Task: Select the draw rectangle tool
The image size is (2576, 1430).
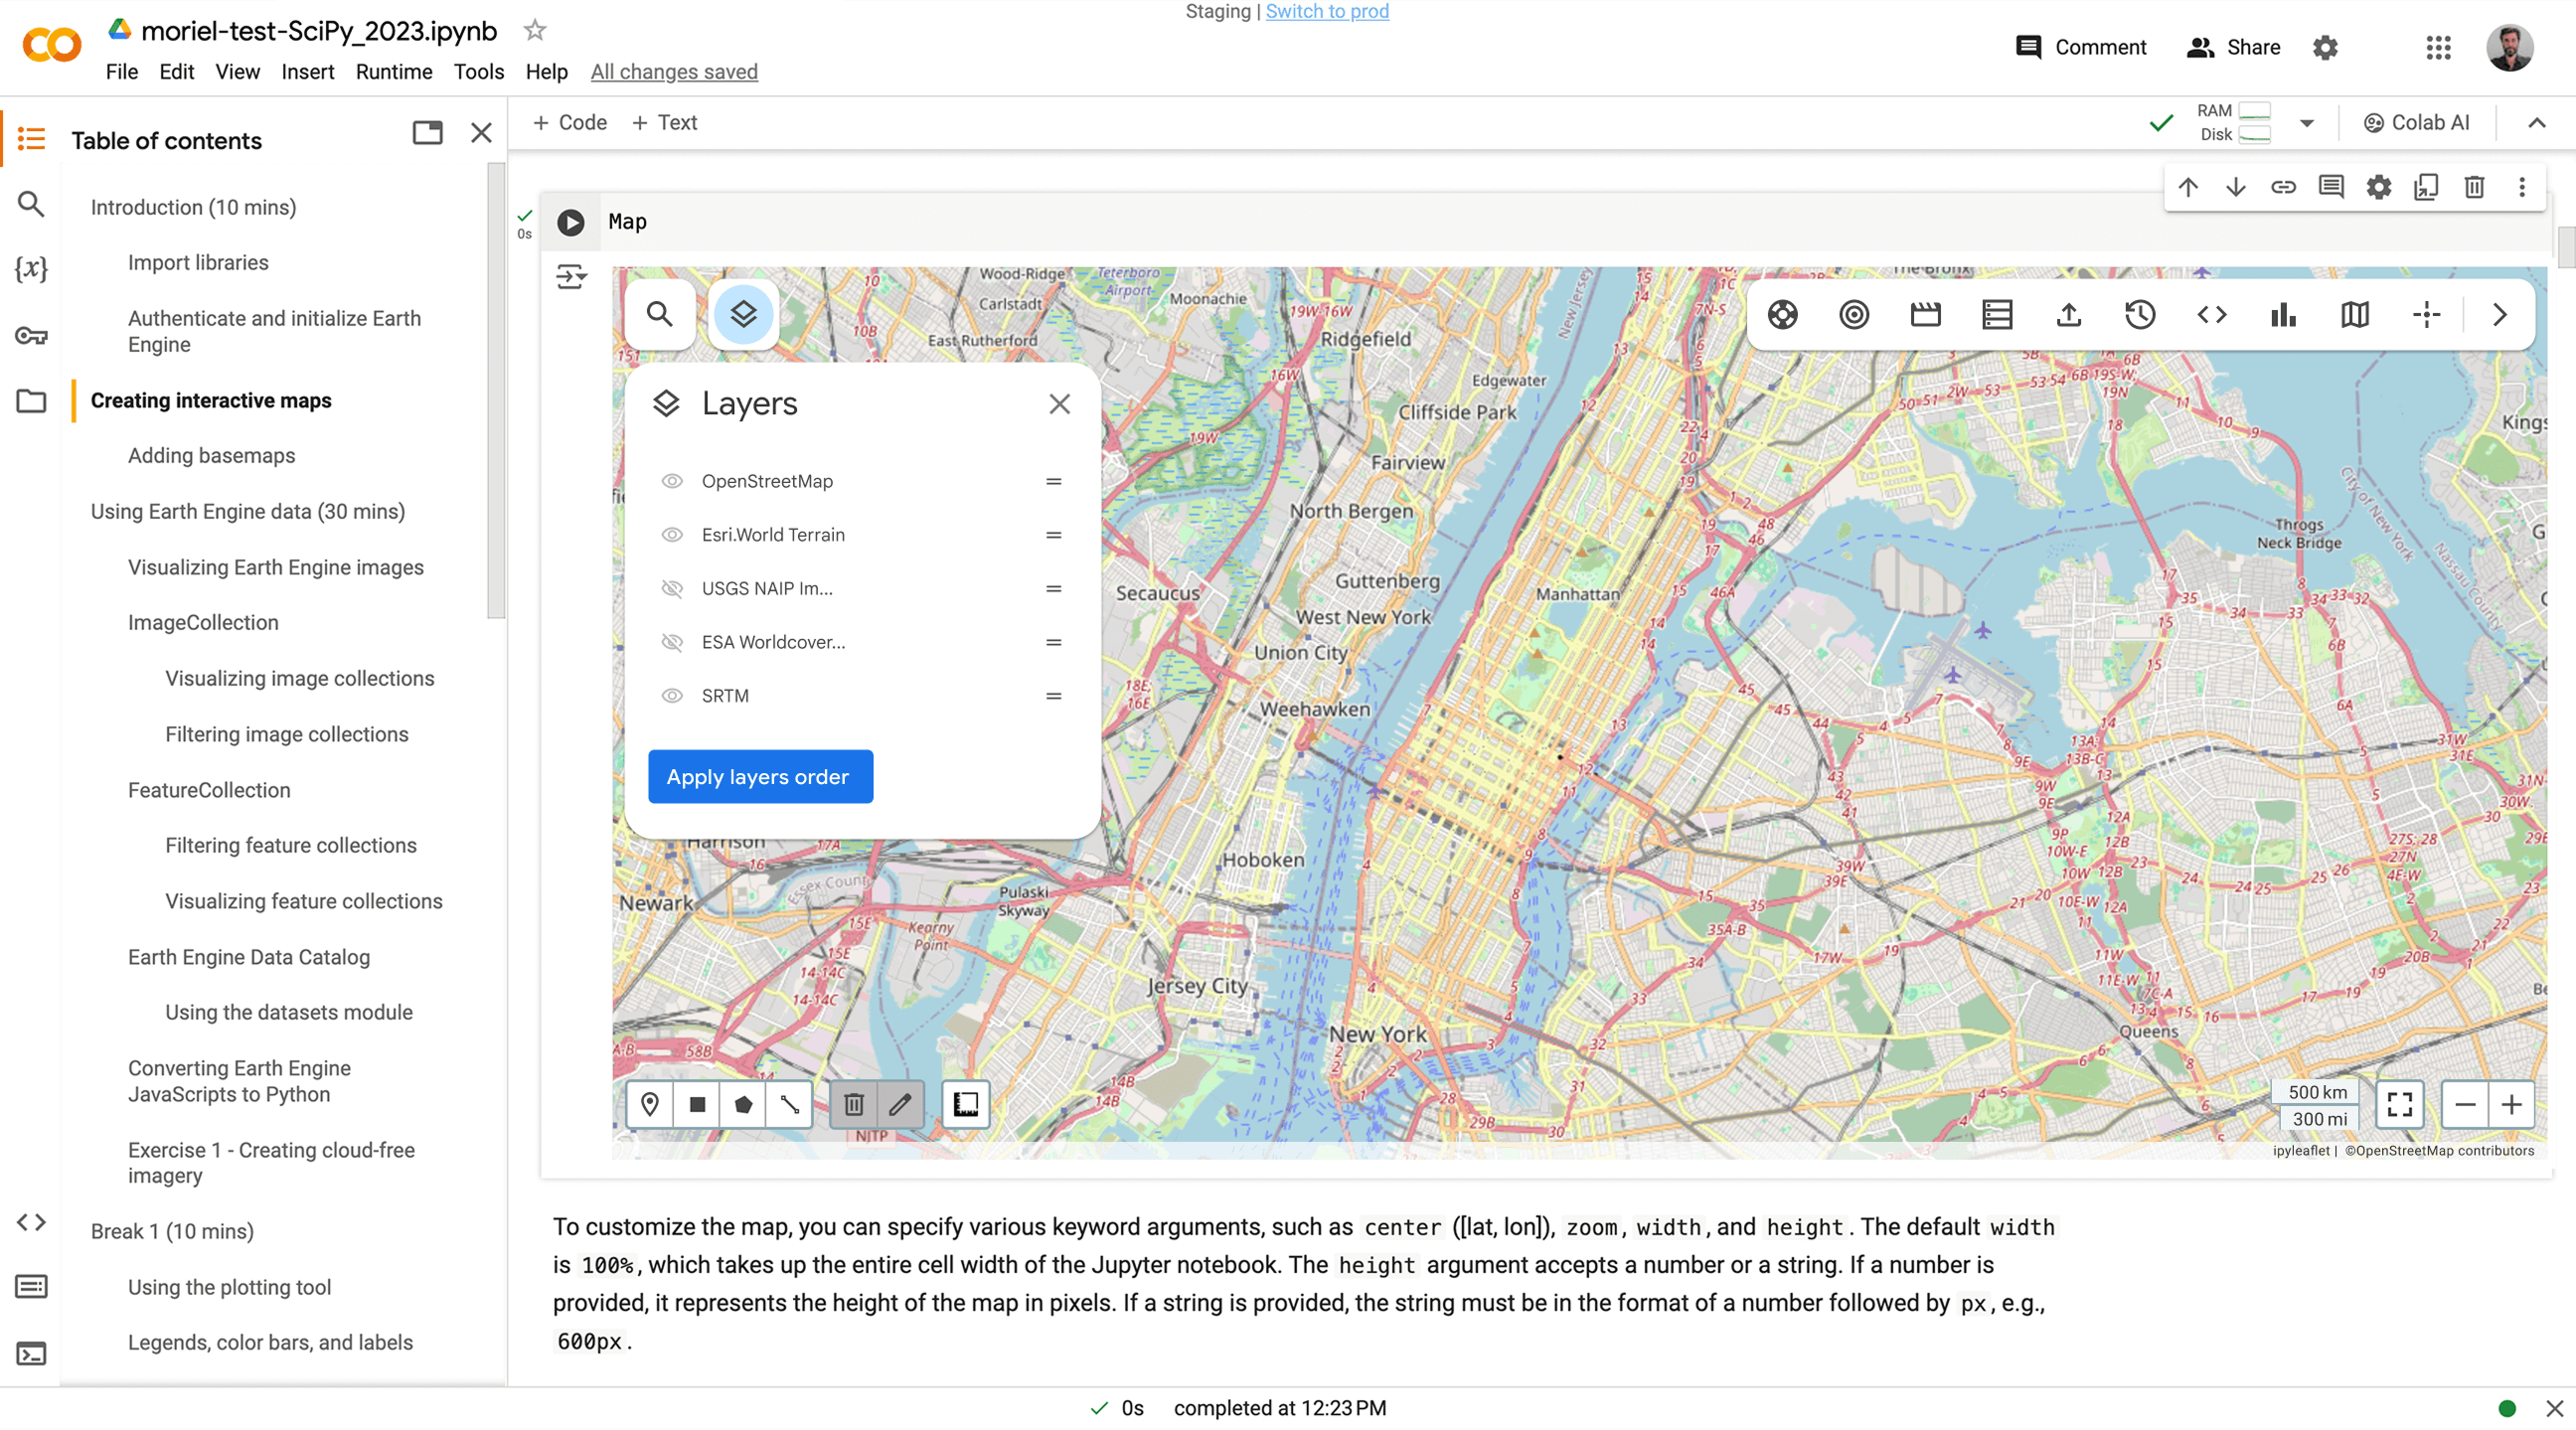Action: 697,1104
